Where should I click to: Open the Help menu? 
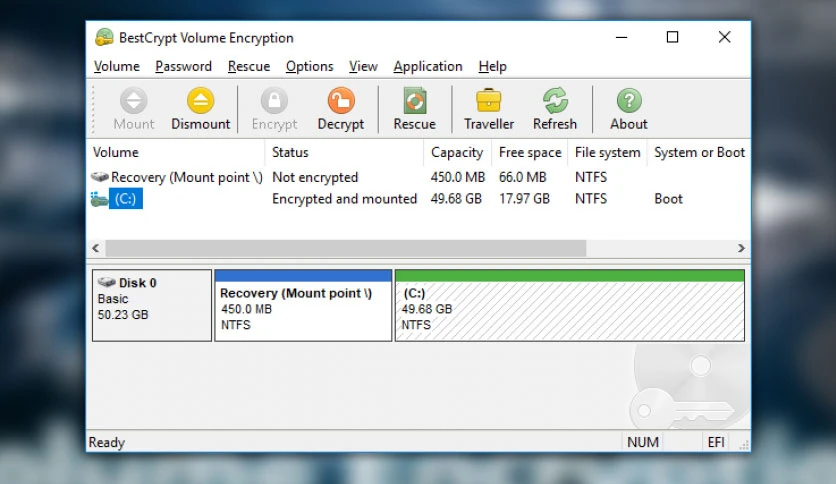[492, 66]
